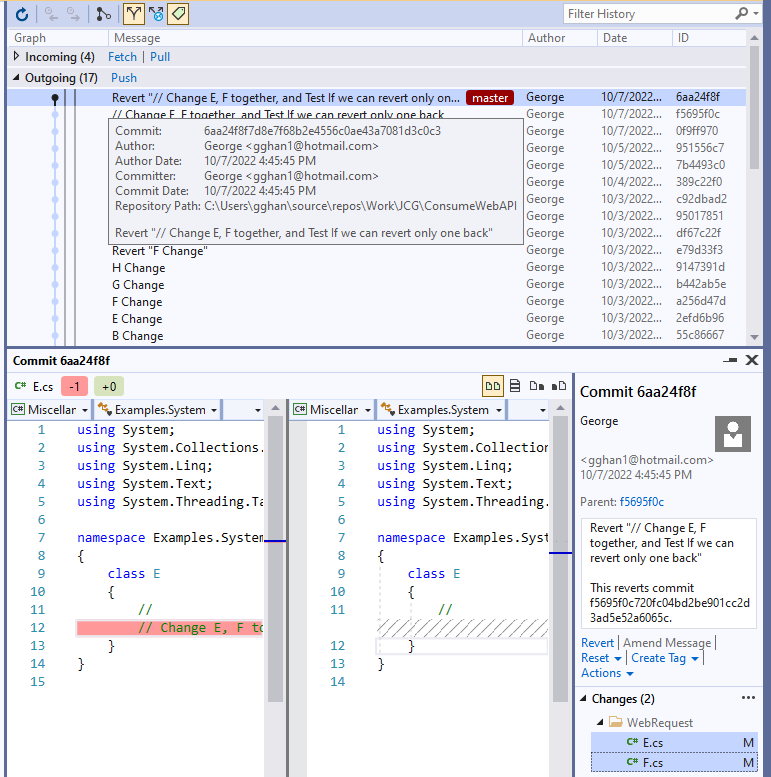Open parent commit f5695f0c link
771x777 pixels.
[x=641, y=502]
